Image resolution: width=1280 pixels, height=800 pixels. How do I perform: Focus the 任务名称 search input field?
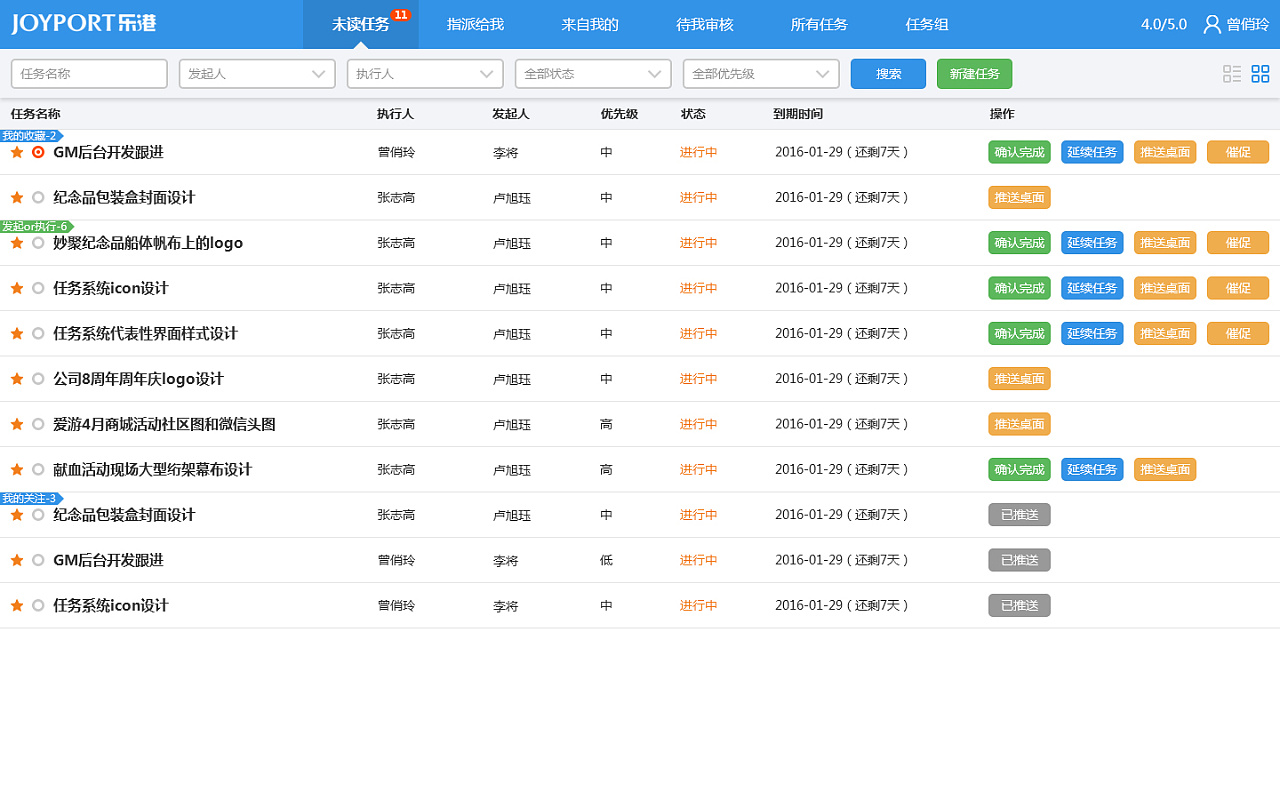point(89,74)
